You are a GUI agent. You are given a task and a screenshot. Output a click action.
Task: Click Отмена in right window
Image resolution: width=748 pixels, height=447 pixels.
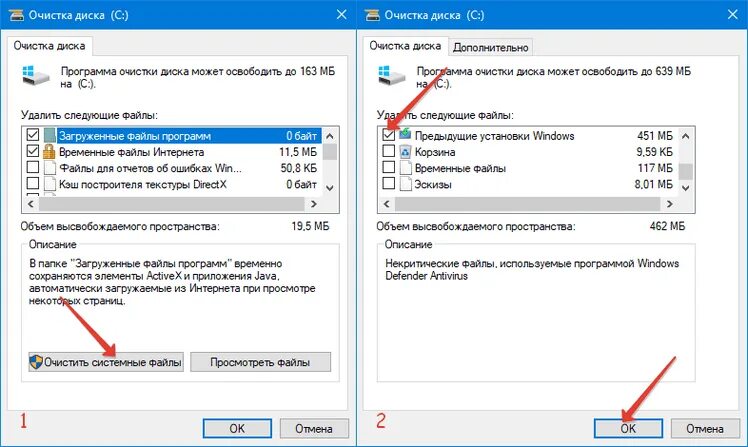point(705,428)
